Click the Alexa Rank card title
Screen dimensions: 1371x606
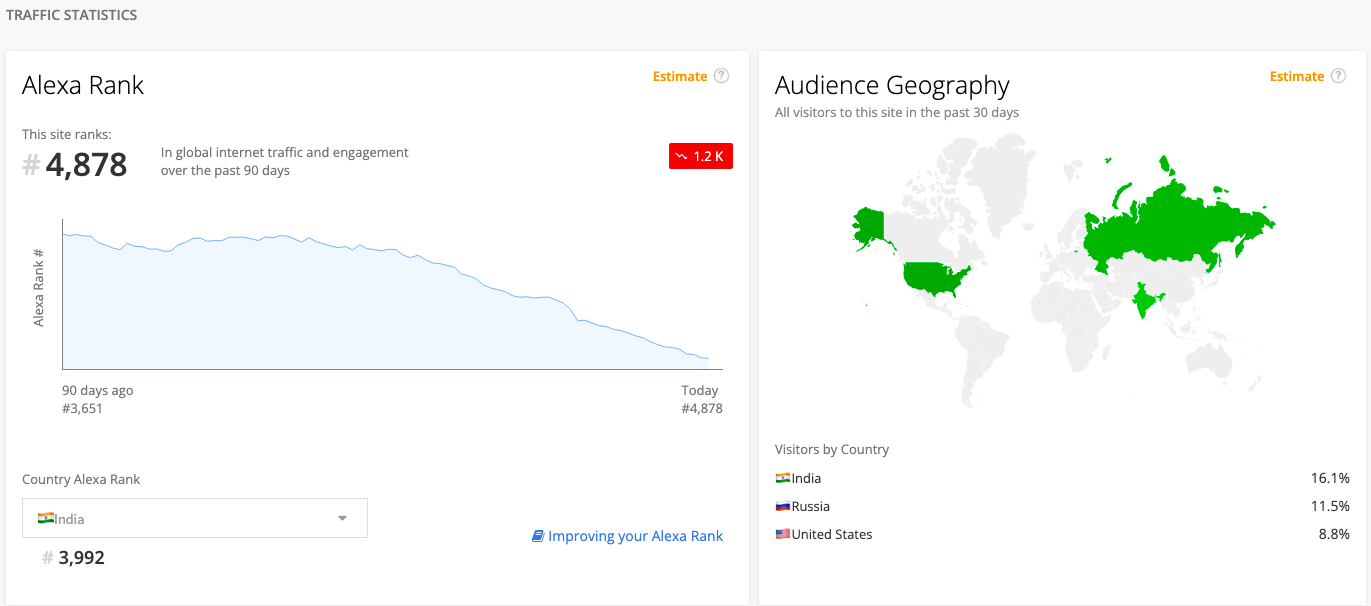[x=83, y=85]
